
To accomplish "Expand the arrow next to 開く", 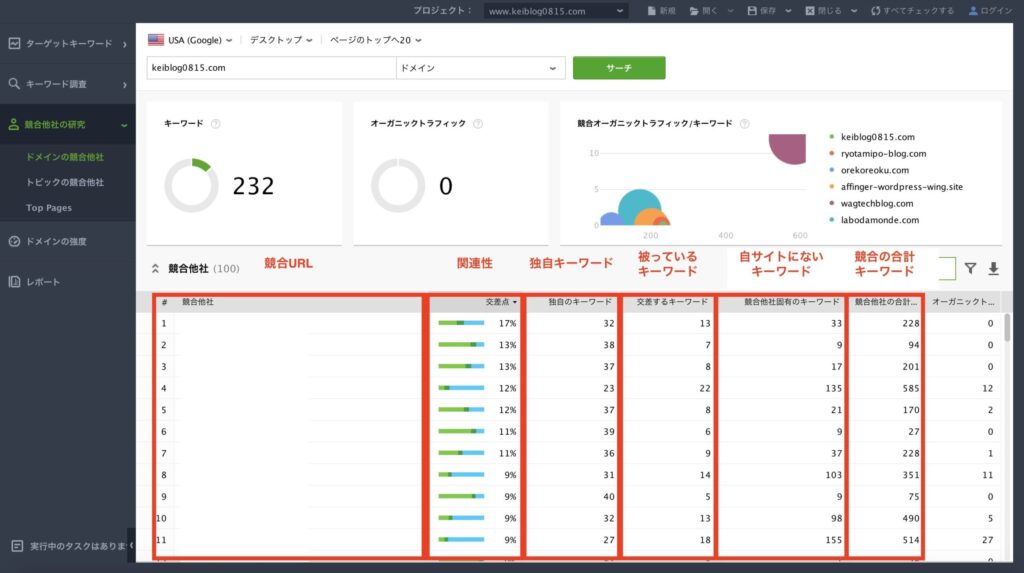I will [x=730, y=11].
